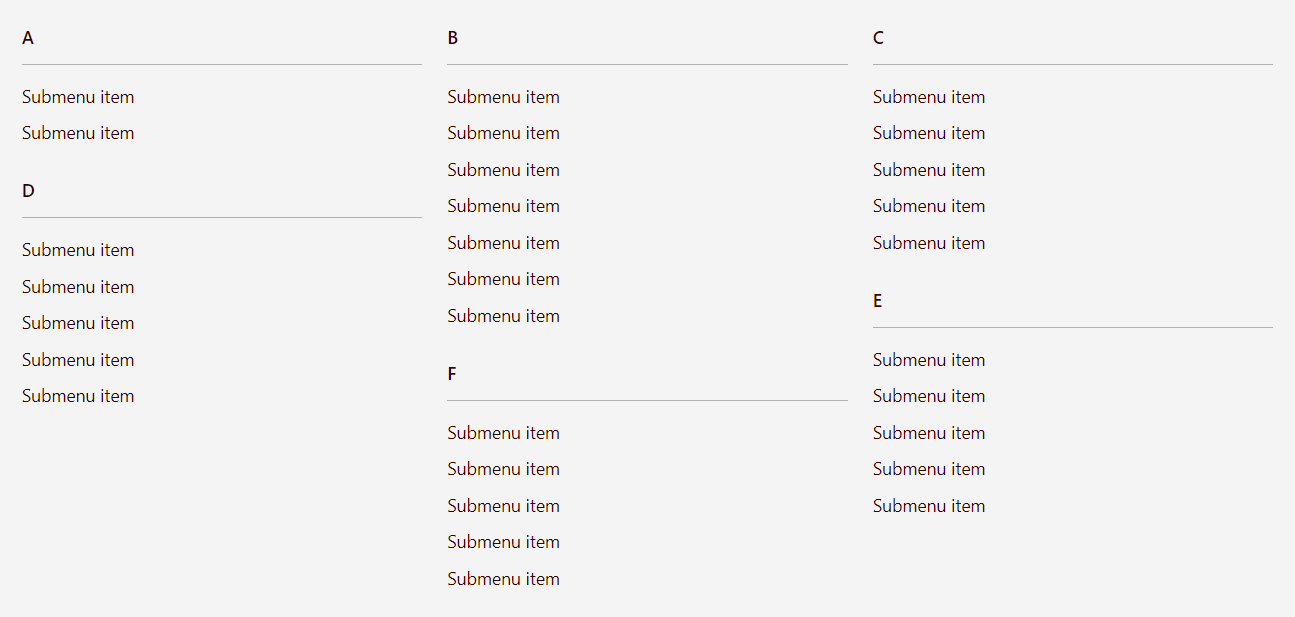Select the third Submenu item under D

click(78, 323)
